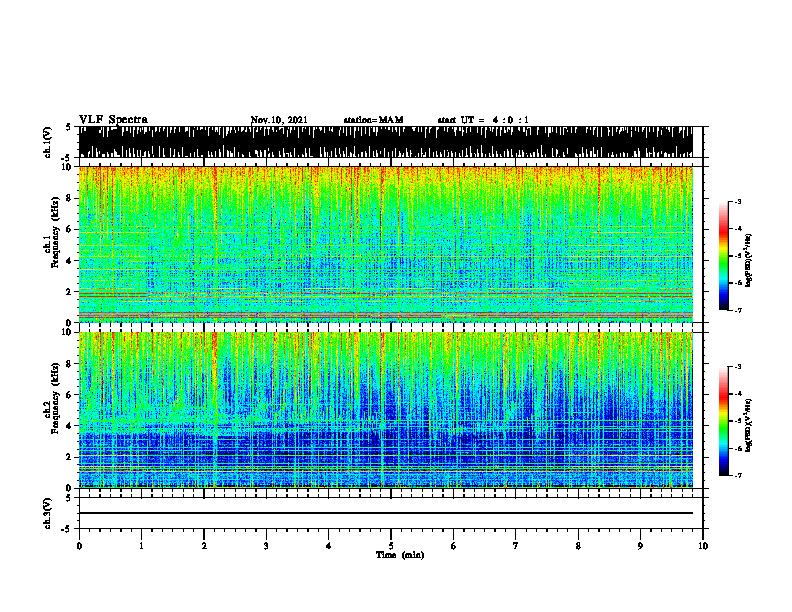Viewport: 792px width, 612px height.
Task: Click the "-3" tick on ch.1 colorbar
Action: click(737, 201)
